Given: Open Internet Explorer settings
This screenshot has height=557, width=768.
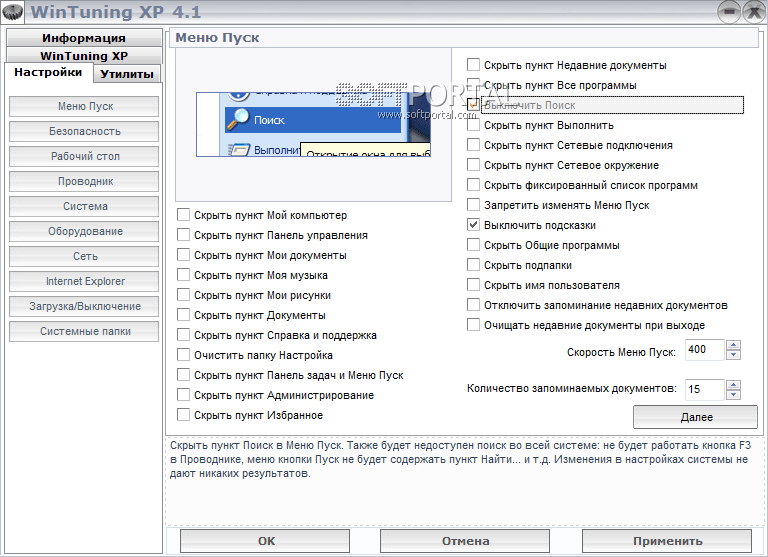Looking at the screenshot, I should pyautogui.click(x=84, y=281).
